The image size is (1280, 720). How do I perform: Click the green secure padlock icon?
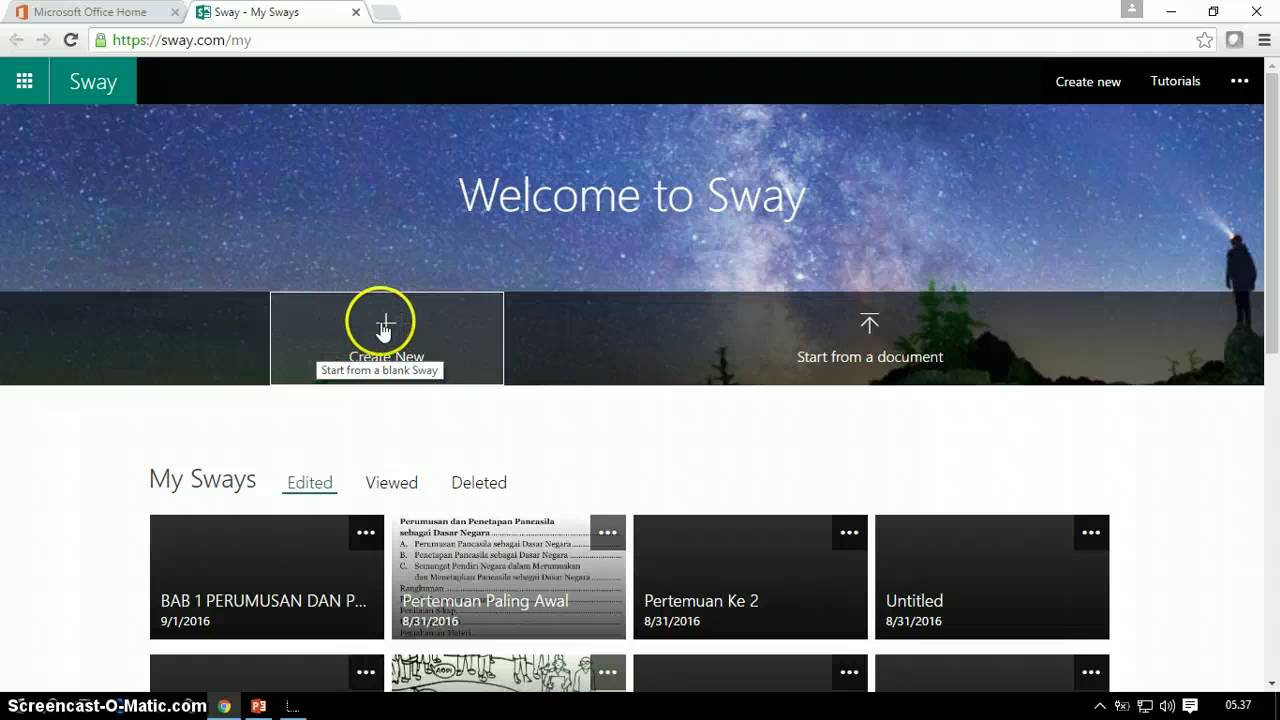point(100,40)
